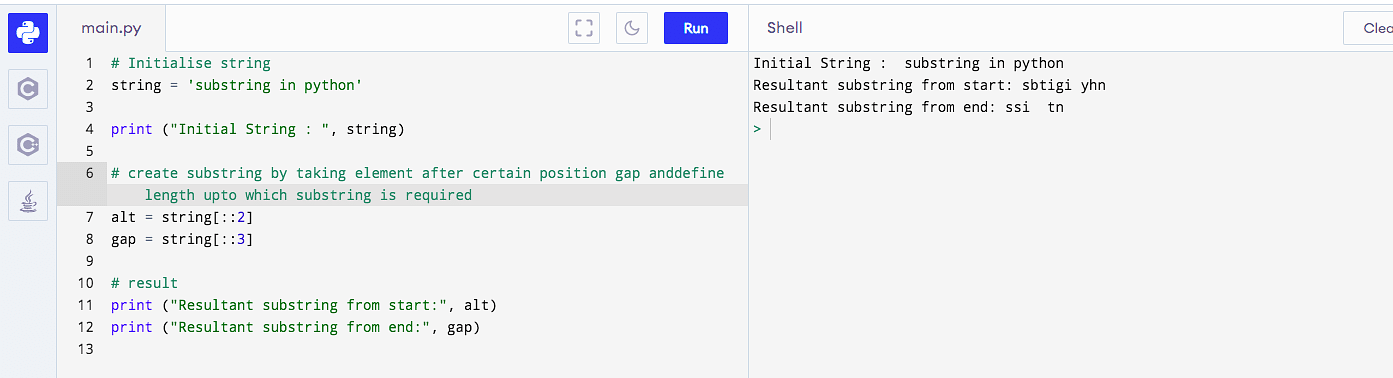
Task: Click line number 6 in gutter
Action: coord(89,173)
